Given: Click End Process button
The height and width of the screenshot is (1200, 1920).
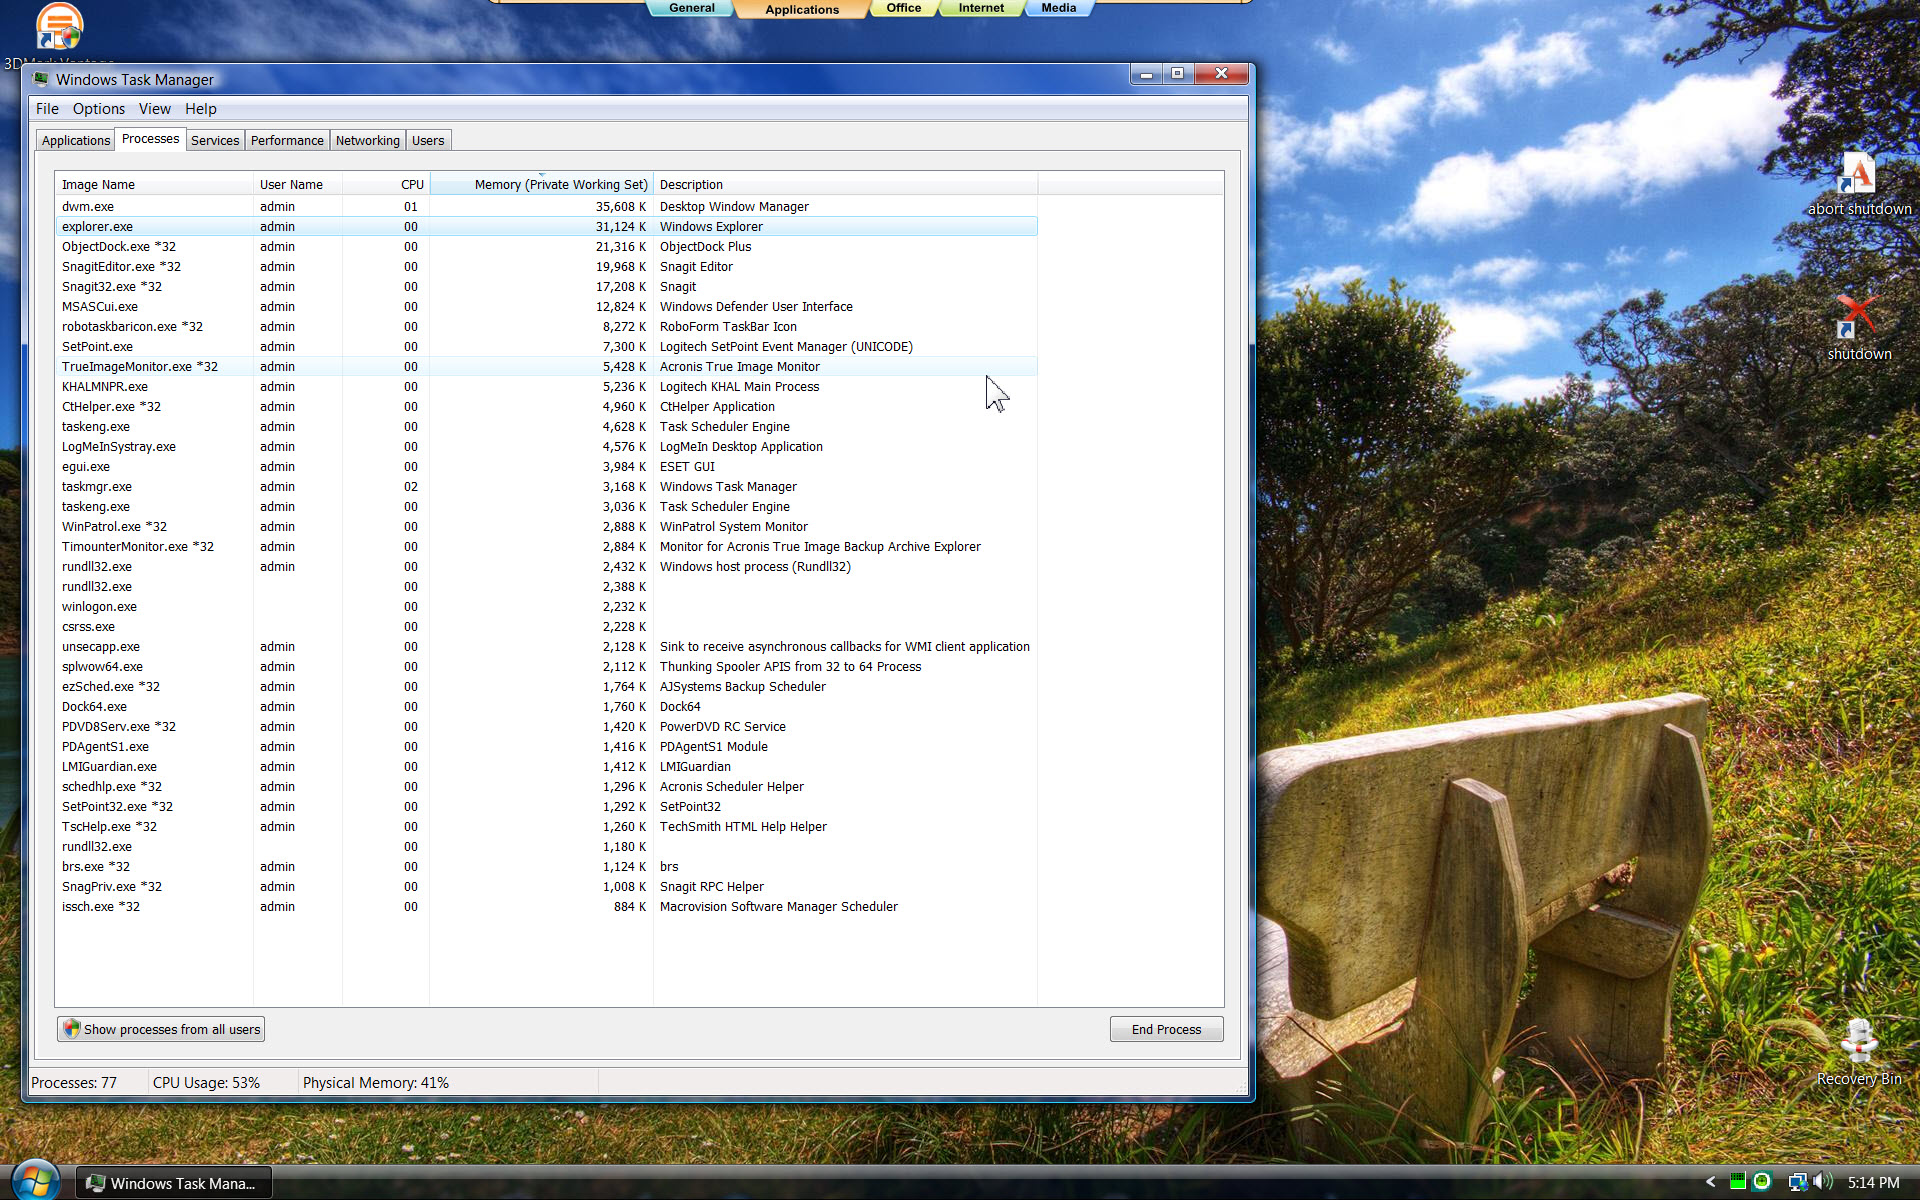Looking at the screenshot, I should (1166, 1029).
